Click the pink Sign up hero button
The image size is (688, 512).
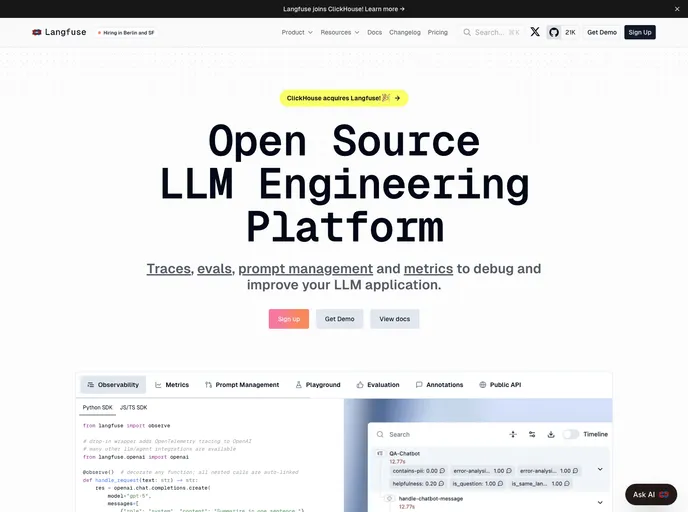tap(289, 319)
